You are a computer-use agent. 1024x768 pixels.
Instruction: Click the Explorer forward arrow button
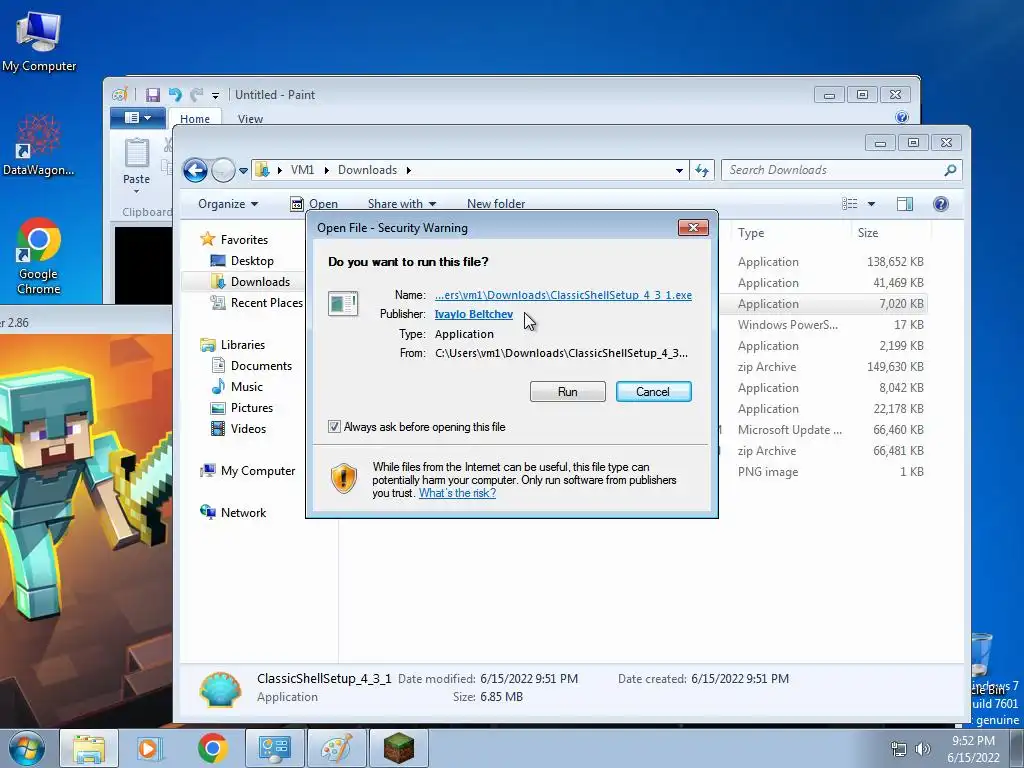pyautogui.click(x=223, y=170)
